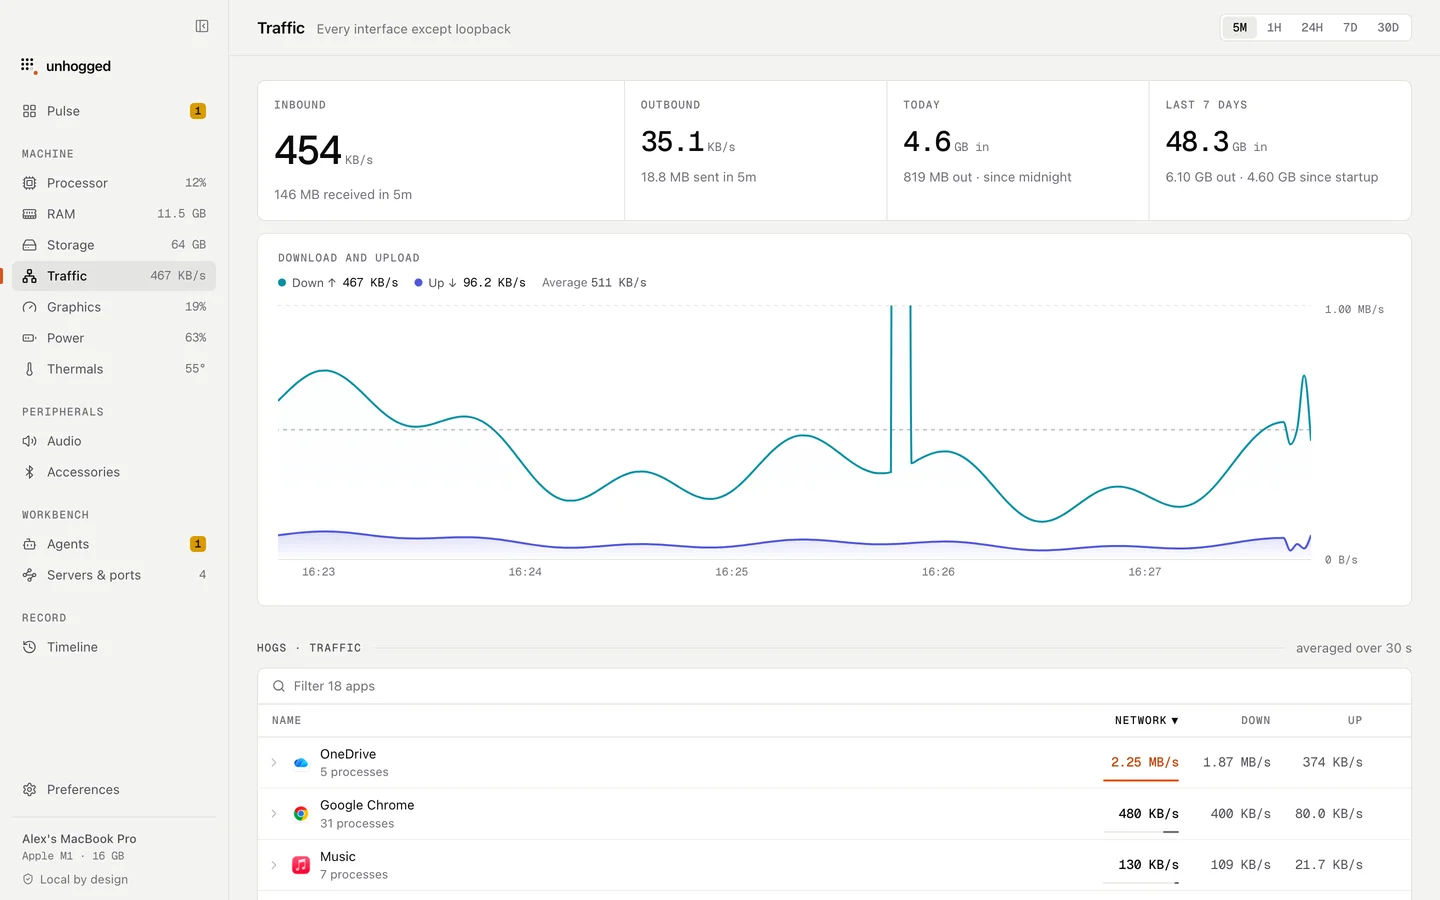1440x900 pixels.
Task: Switch the time range to 1H
Action: point(1274,27)
